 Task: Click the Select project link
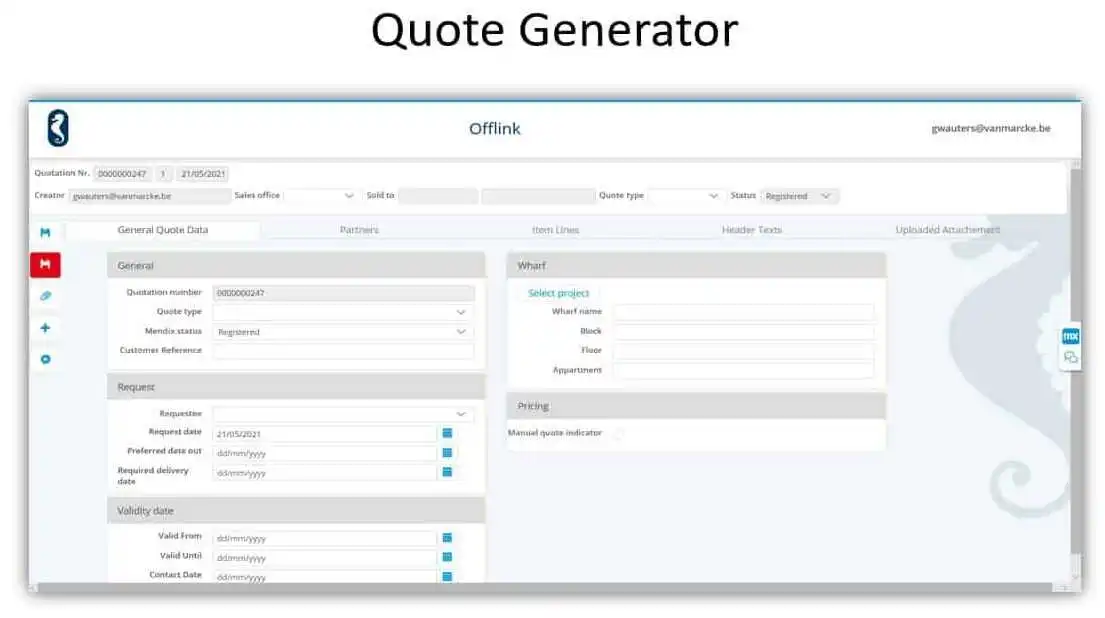click(558, 293)
